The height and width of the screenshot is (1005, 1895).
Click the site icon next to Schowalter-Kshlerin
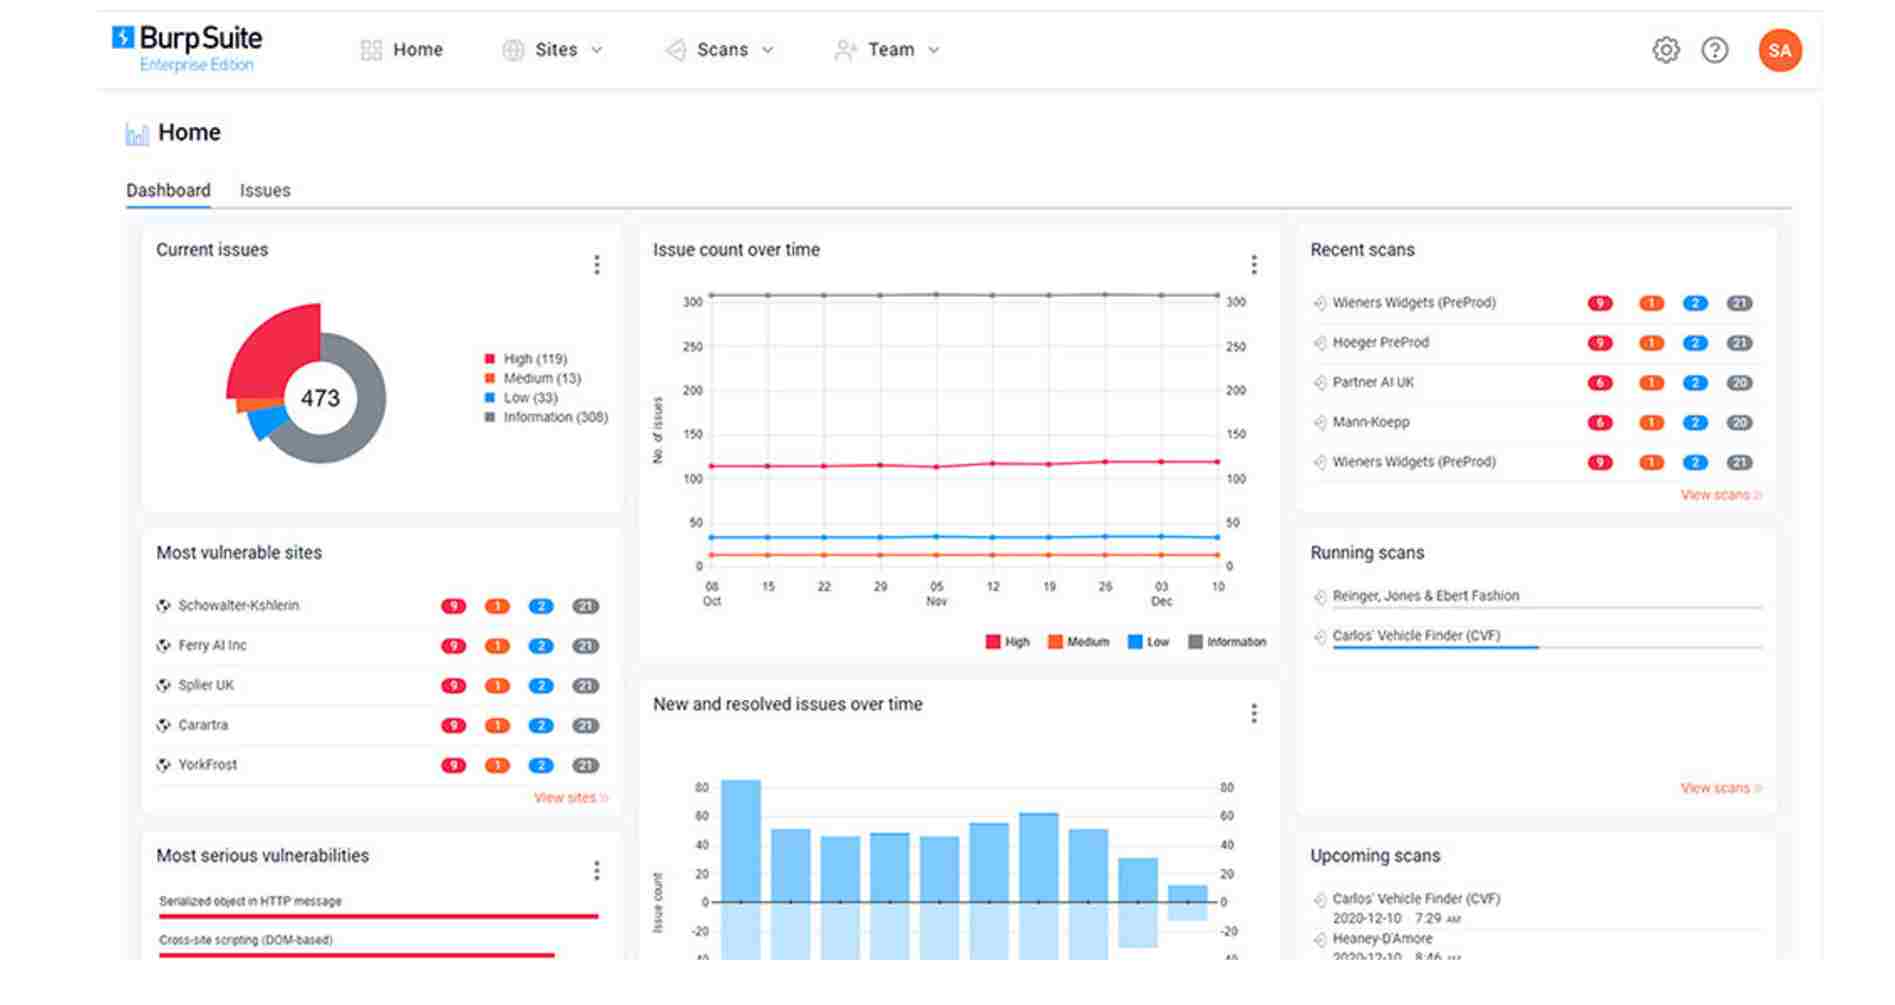[163, 606]
